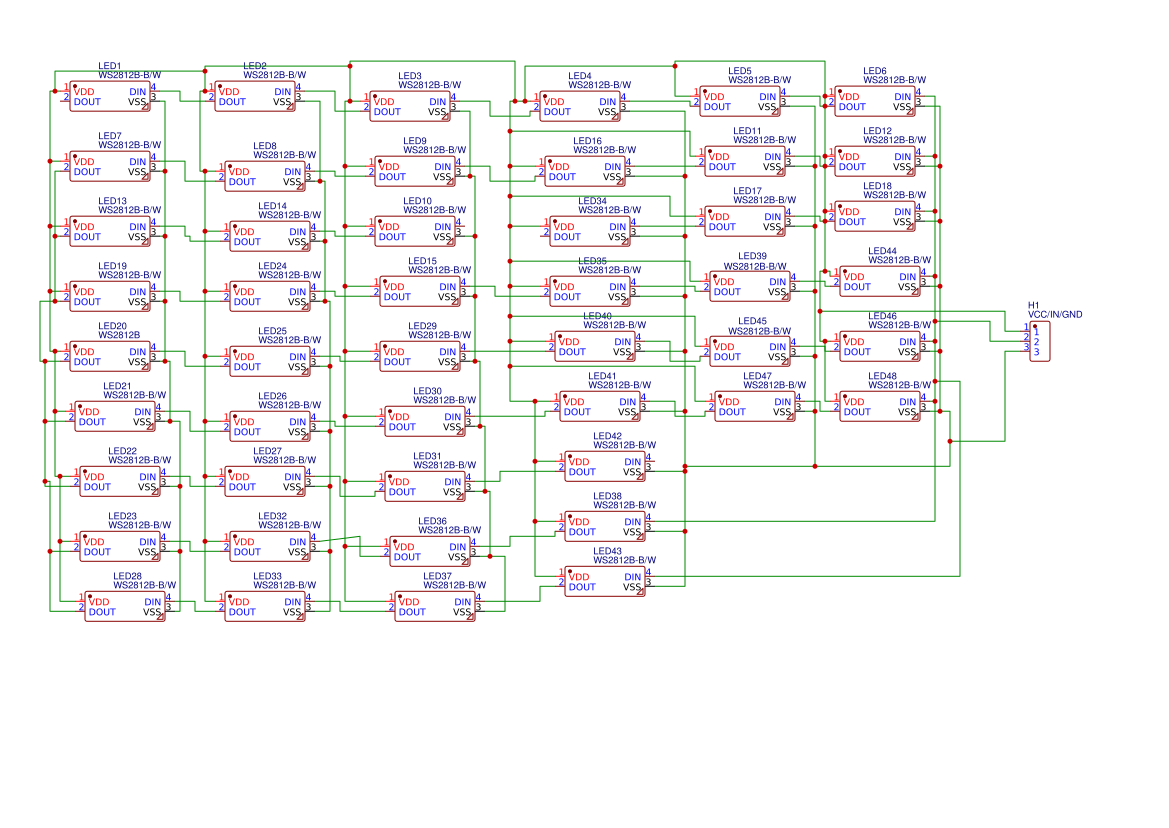Click the LED47 designator label
The height and width of the screenshot is (828, 1169).
[757, 376]
